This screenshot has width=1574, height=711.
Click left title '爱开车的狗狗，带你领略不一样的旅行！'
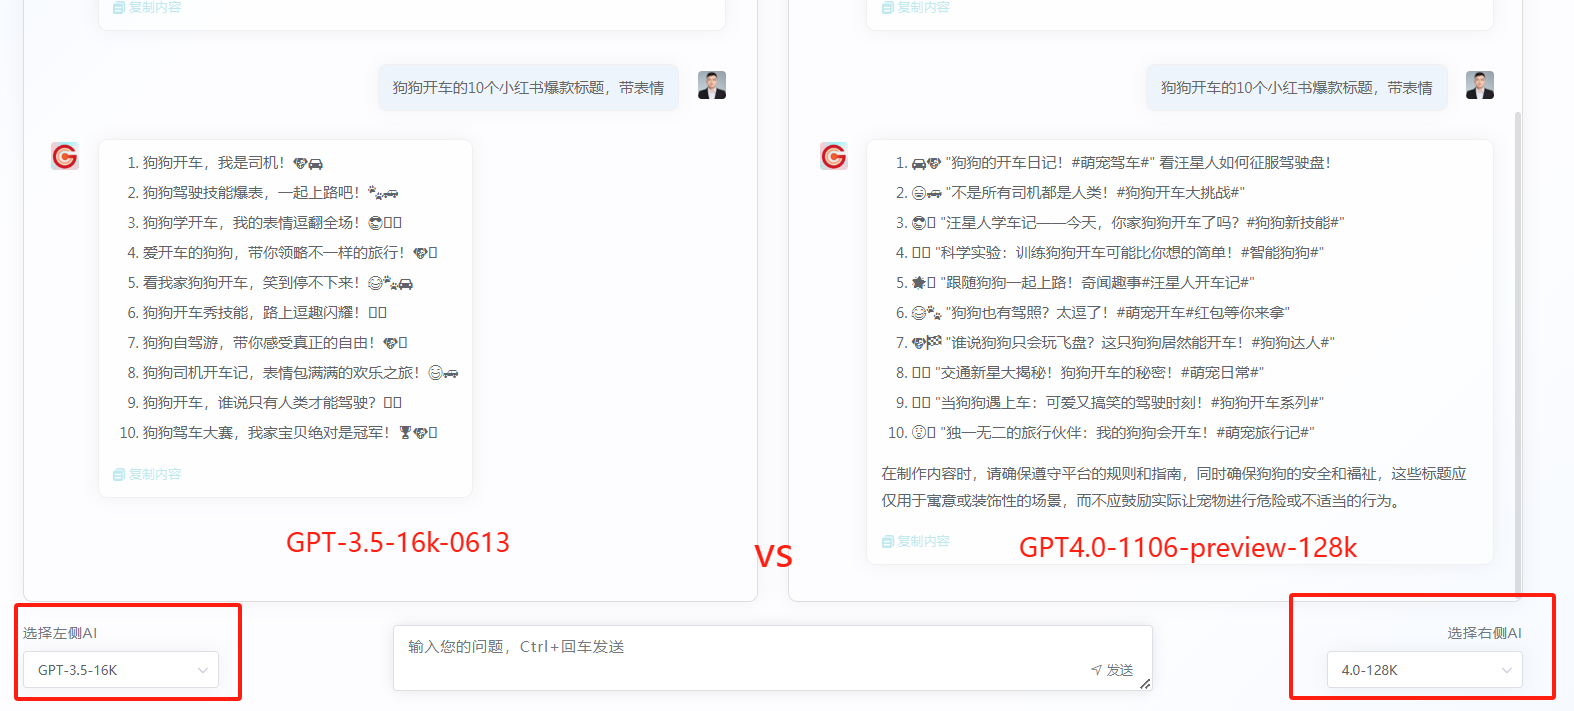274,253
